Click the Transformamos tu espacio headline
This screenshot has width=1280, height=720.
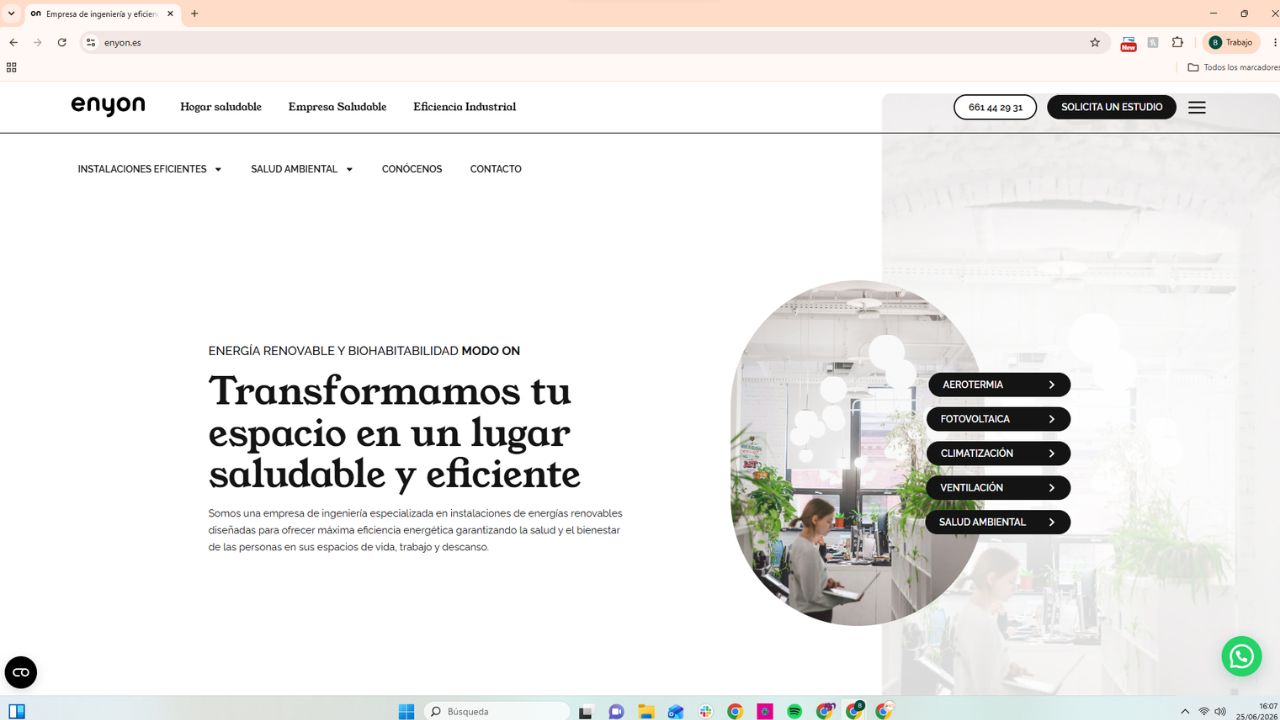click(x=394, y=431)
